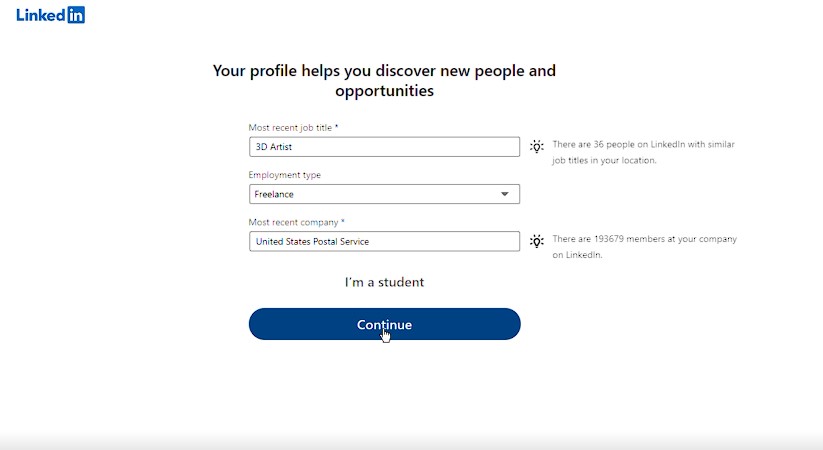Click the blue Continue button
The height and width of the screenshot is (450, 823).
[384, 324]
